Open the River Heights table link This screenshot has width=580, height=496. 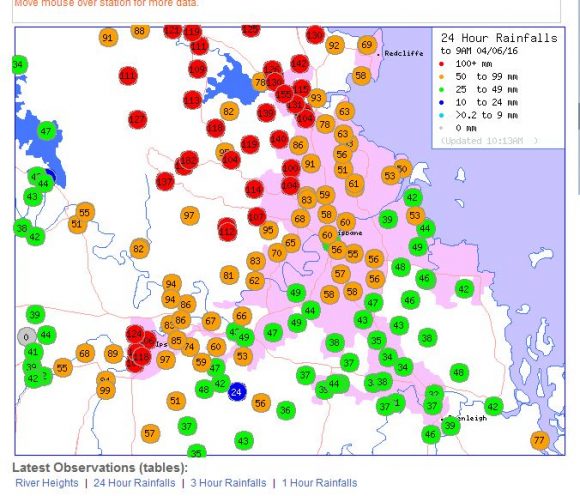[47, 483]
